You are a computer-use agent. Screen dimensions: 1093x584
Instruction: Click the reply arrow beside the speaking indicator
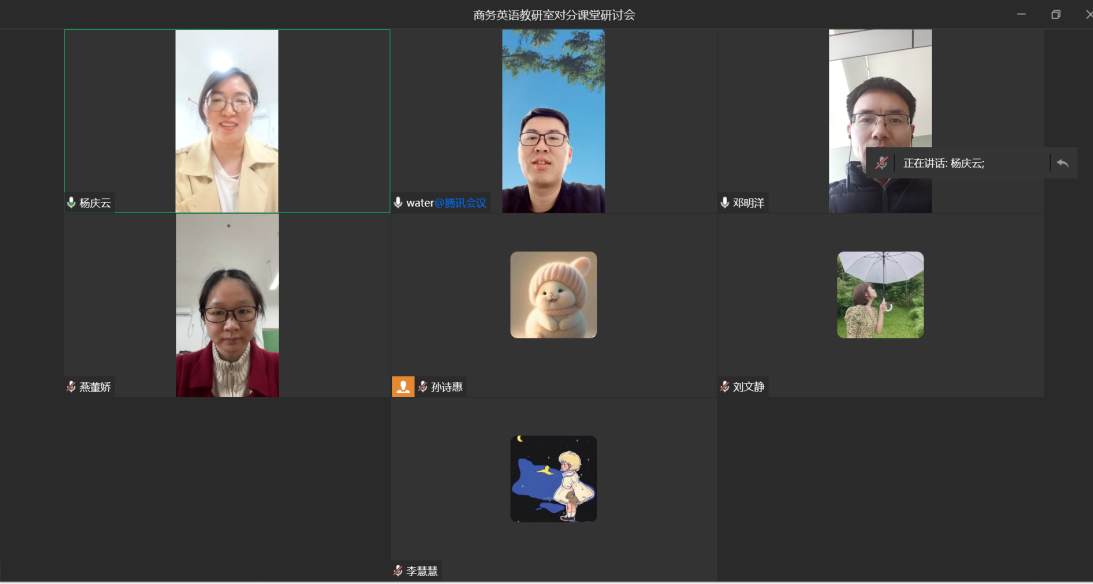1063,163
